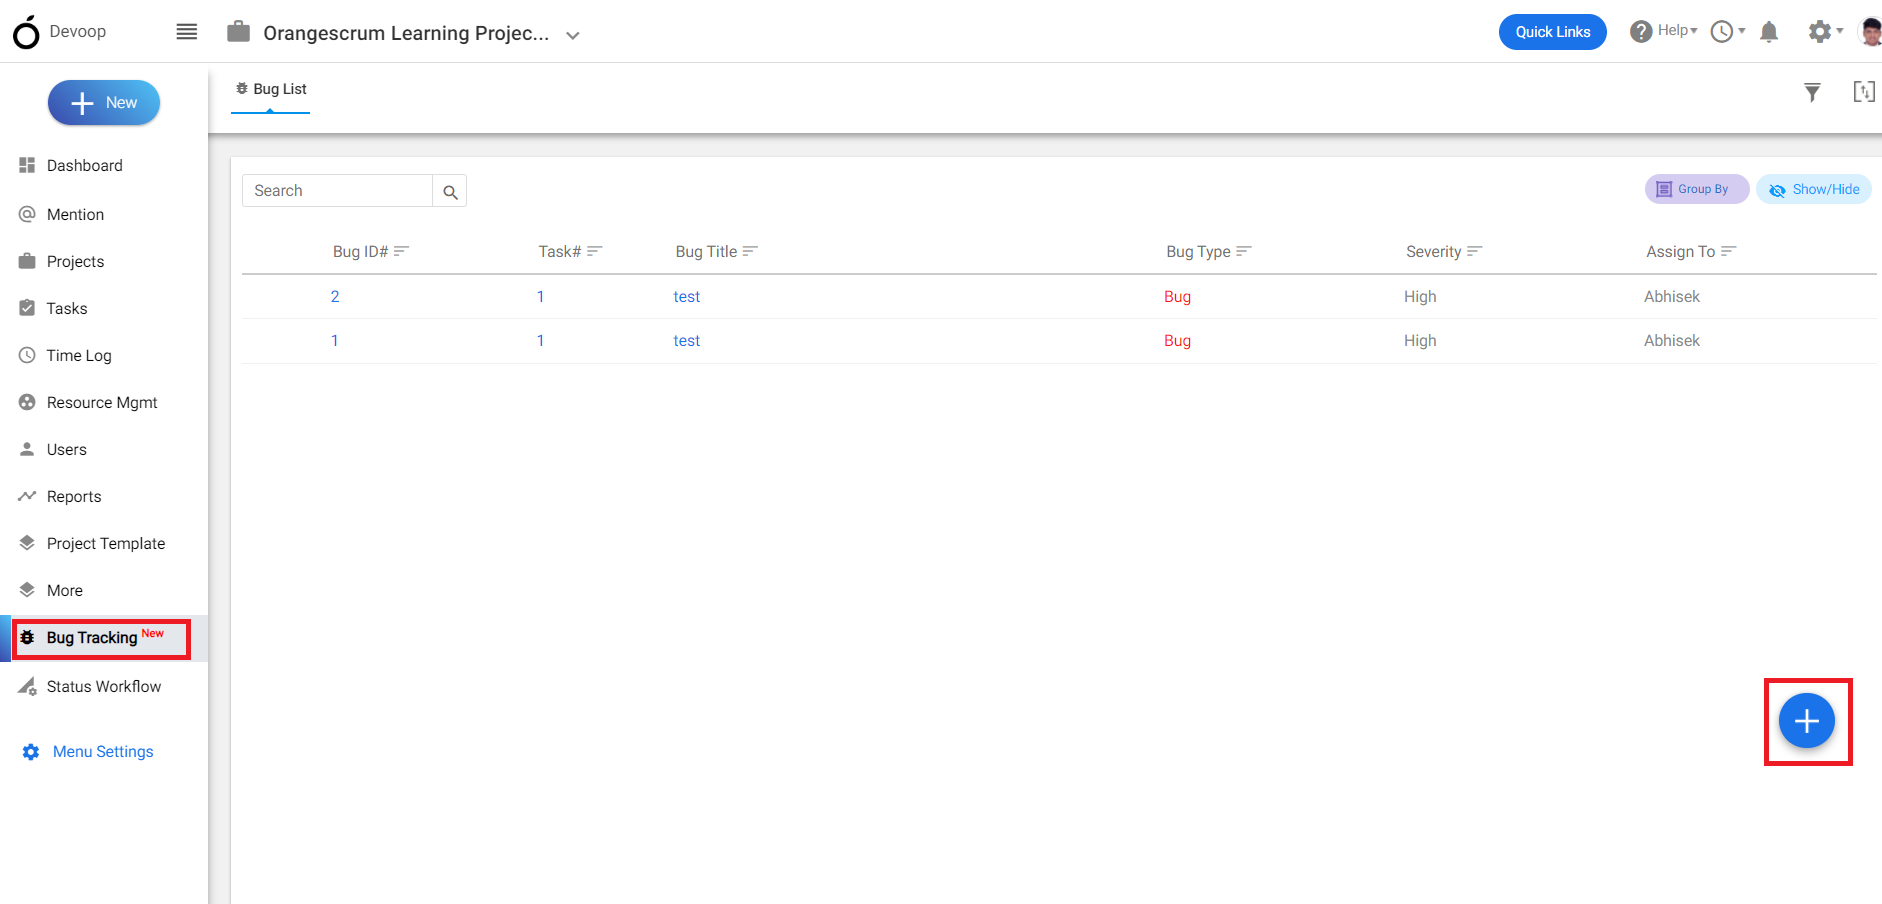Open task 1 link in bug 2 row

(x=541, y=297)
